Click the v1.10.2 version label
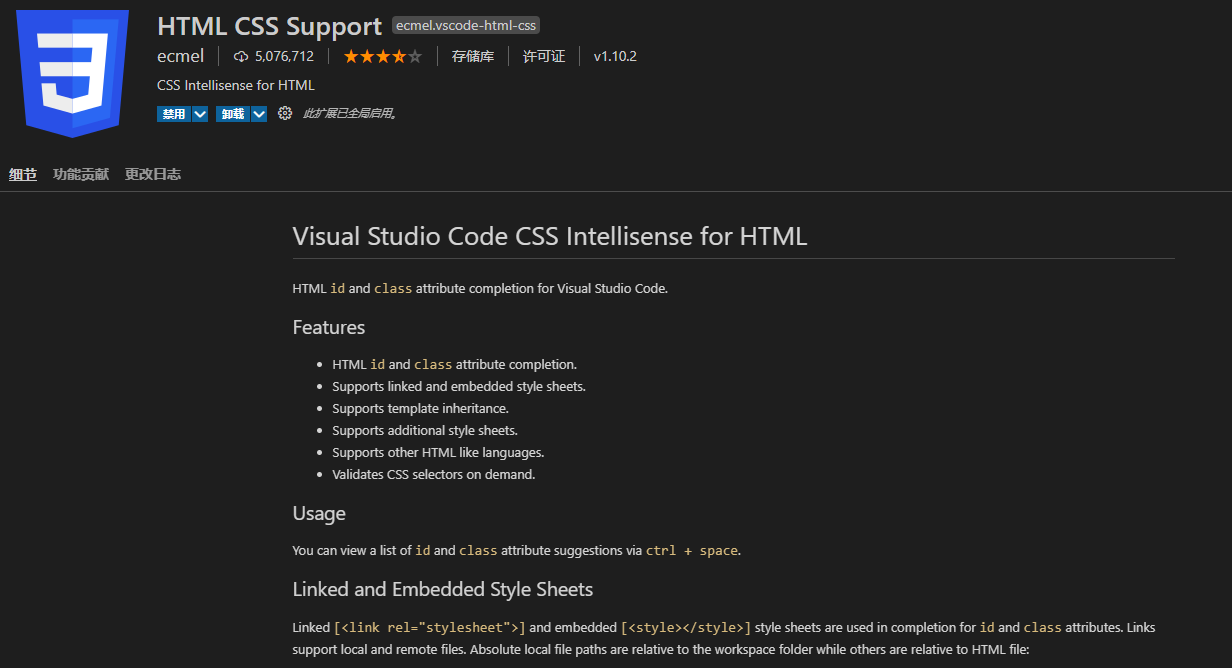This screenshot has width=1232, height=668. pyautogui.click(x=615, y=57)
